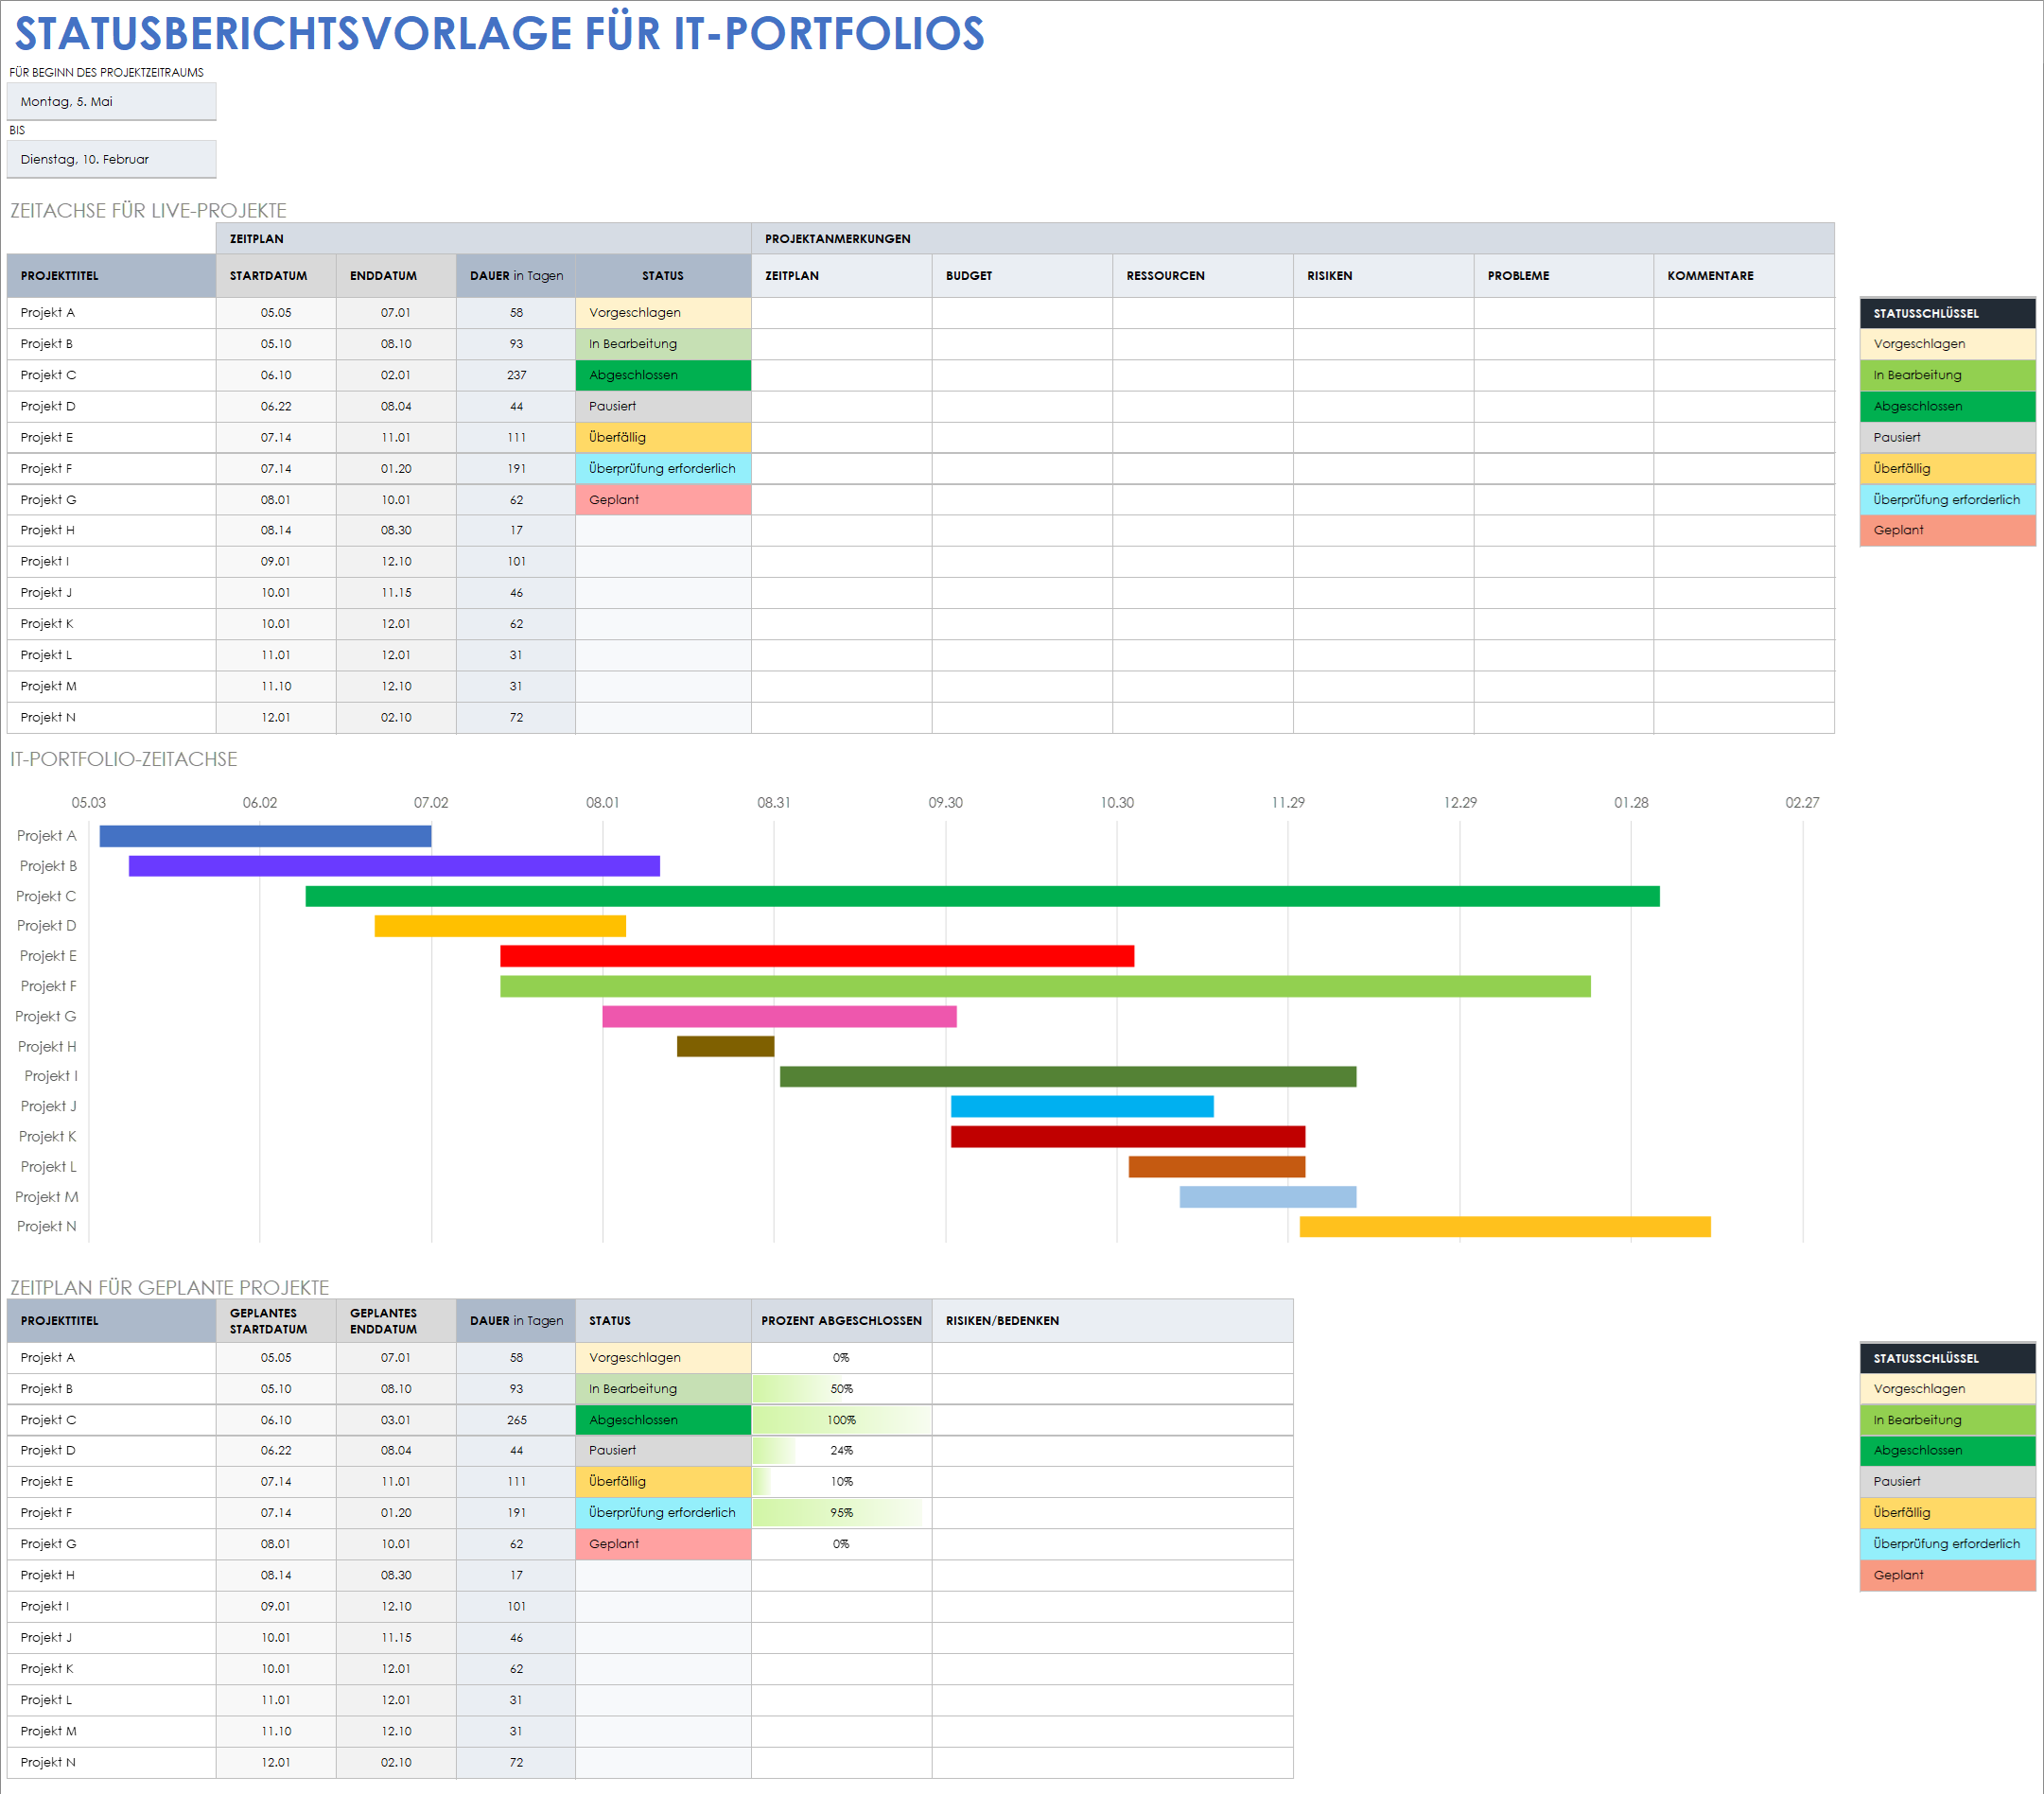Click the 100% progress cell for Projekt C
2044x1794 pixels.
click(x=841, y=1420)
